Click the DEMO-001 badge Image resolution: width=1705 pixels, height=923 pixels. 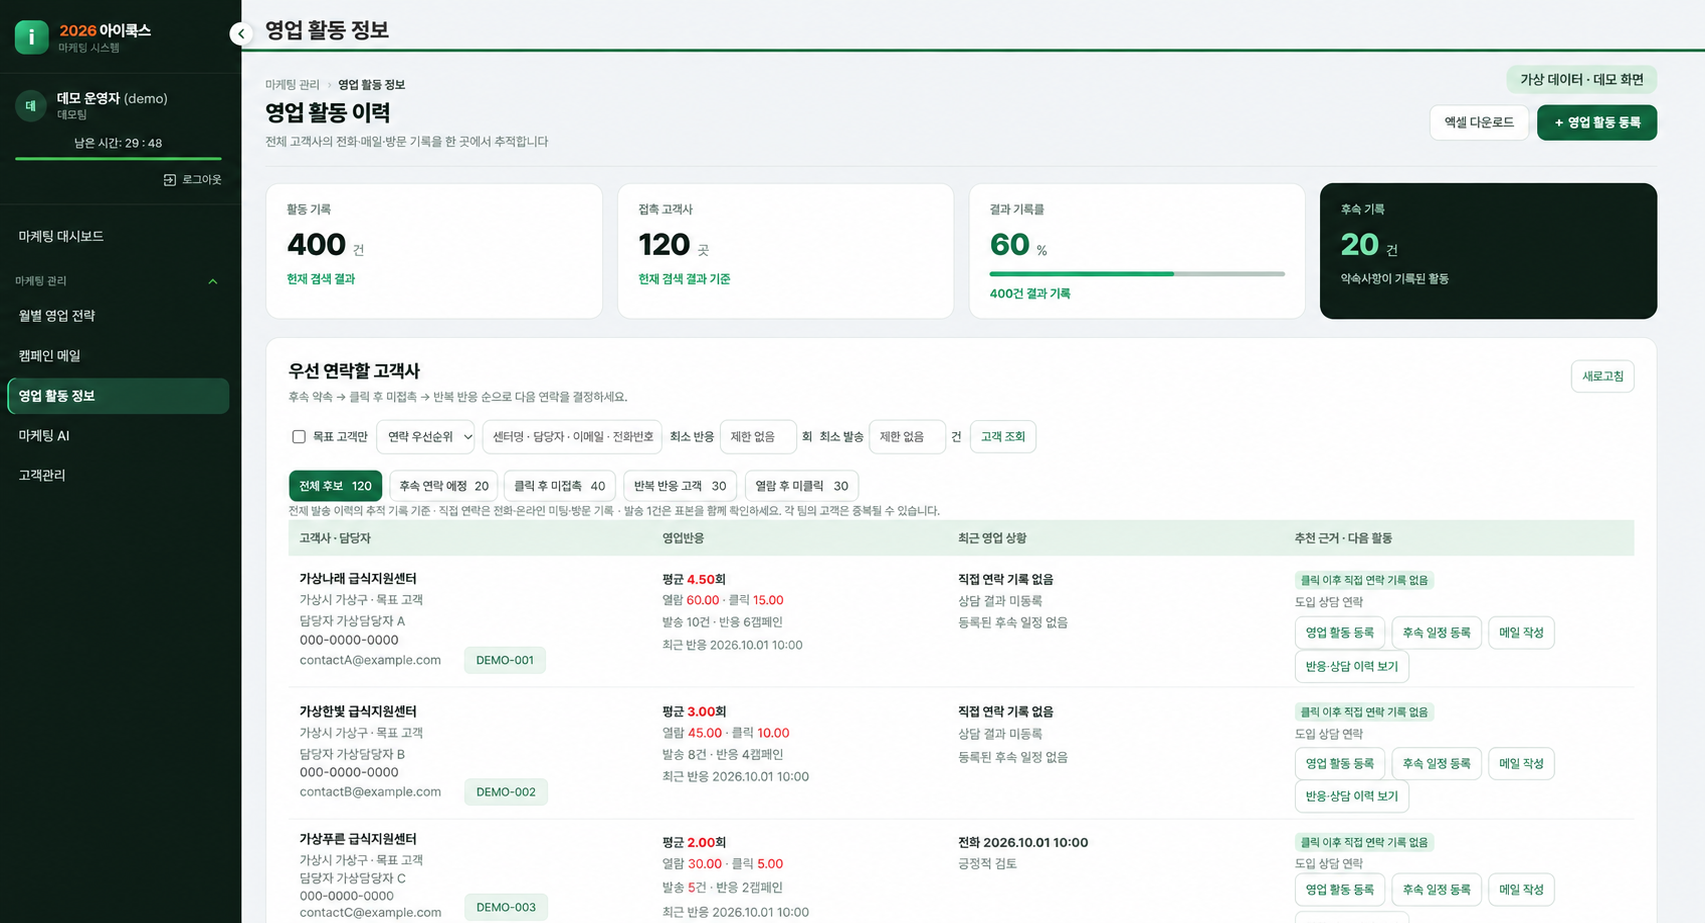click(x=505, y=660)
